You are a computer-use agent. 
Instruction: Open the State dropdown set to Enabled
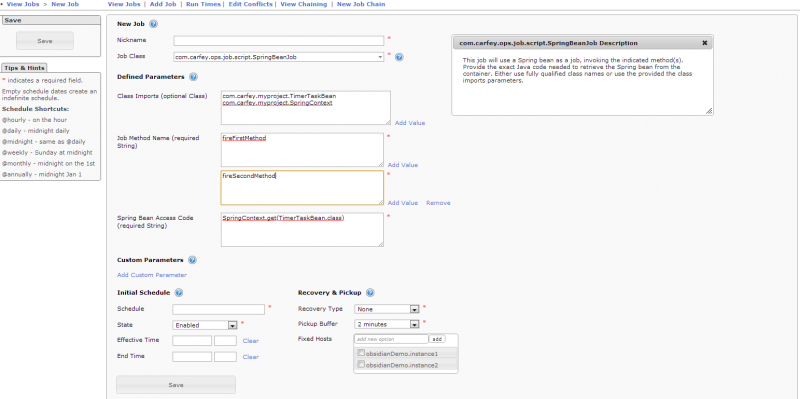(205, 325)
